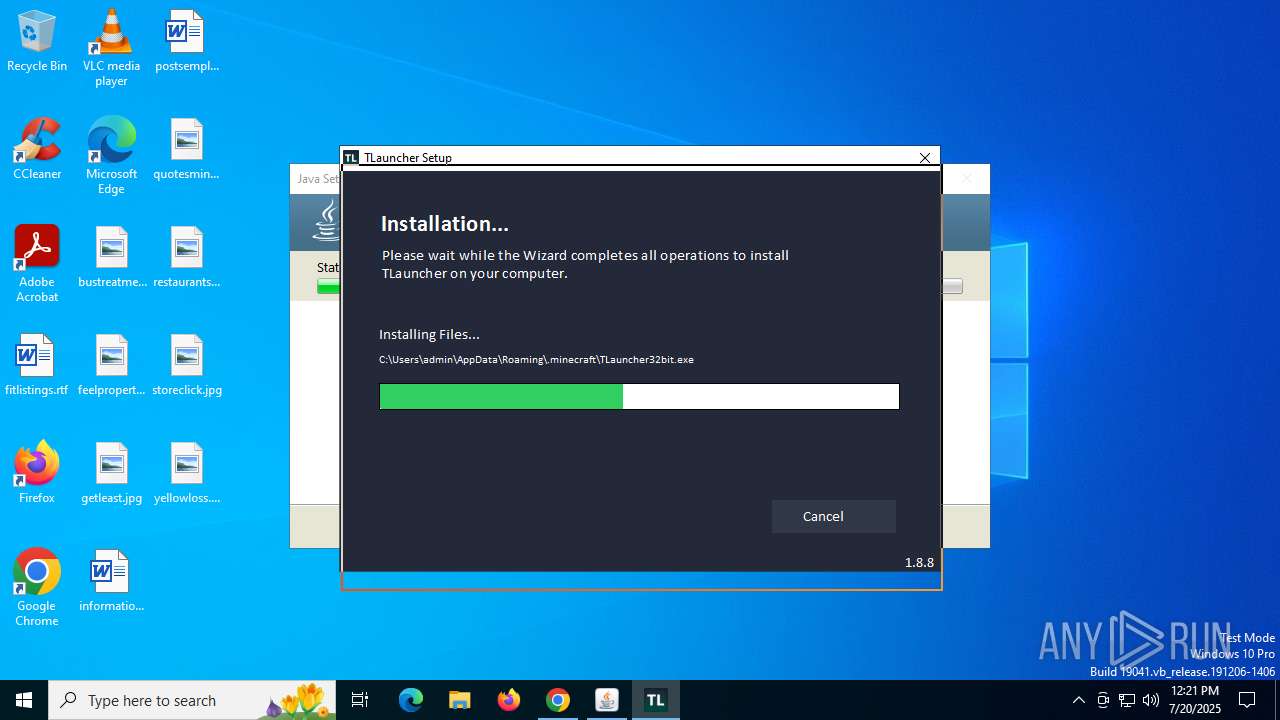Select the VLC media player shortcut
1280x720 pixels.
click(x=111, y=48)
